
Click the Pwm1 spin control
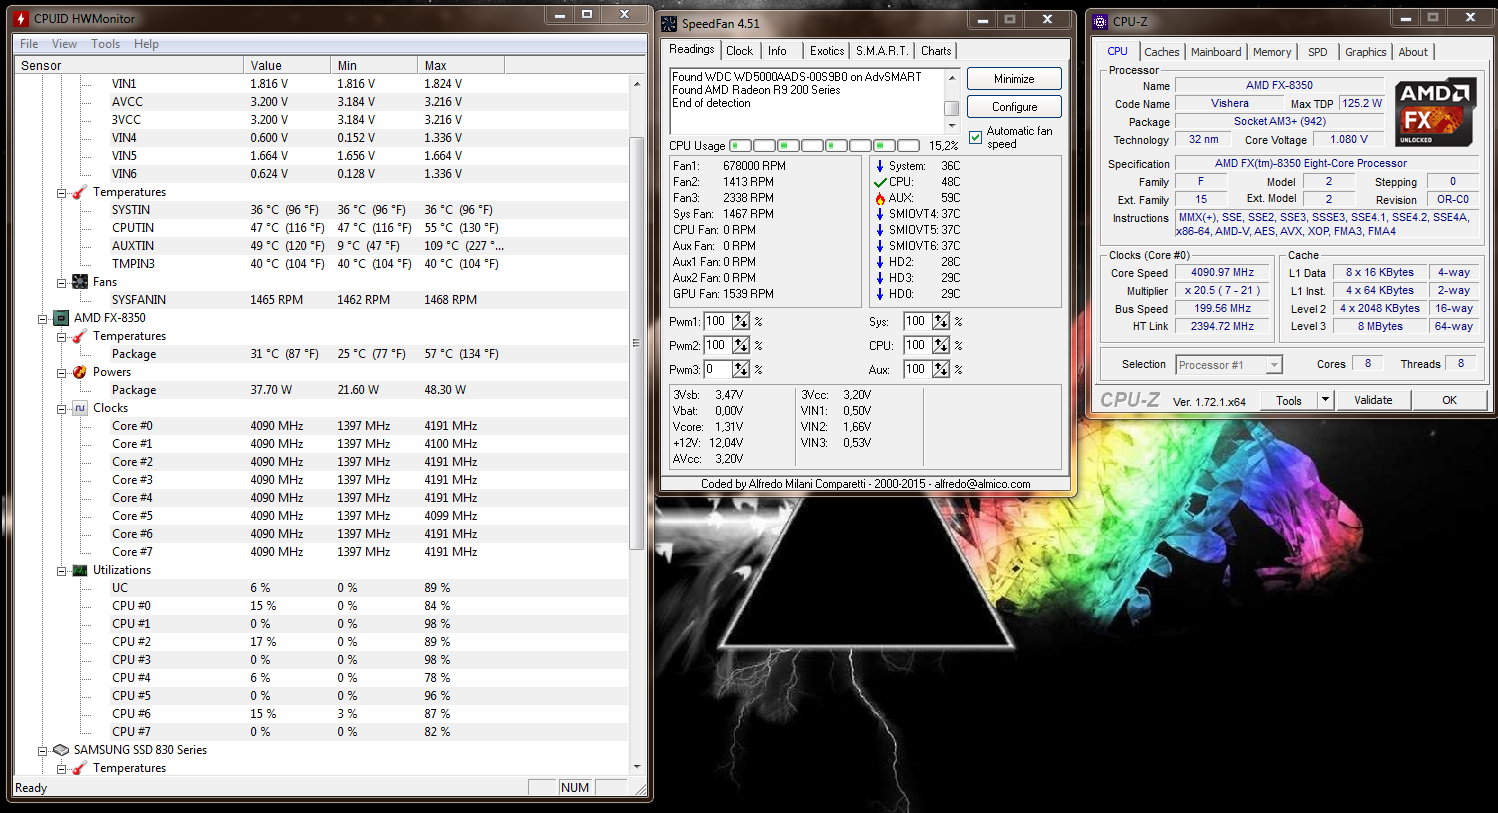(x=741, y=321)
